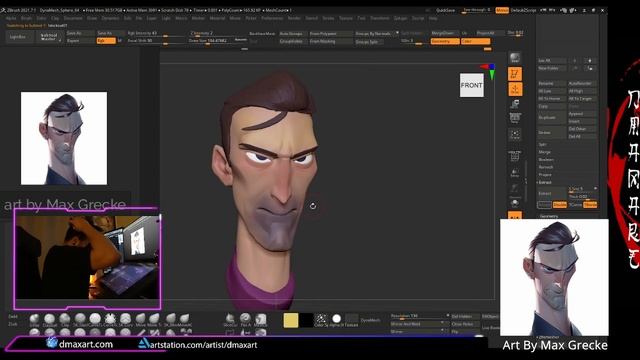Open the Document menu
The width and height of the screenshot is (640, 360).
click(73, 18)
